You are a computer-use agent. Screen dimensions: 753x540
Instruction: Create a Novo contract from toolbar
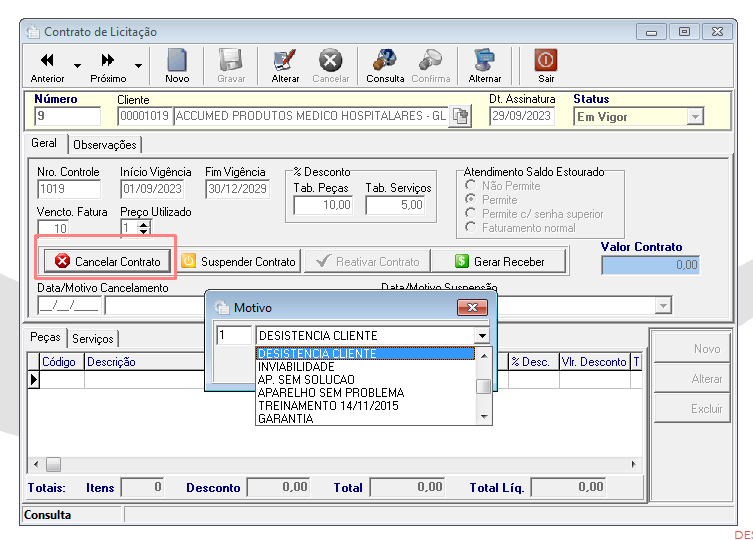(x=177, y=66)
